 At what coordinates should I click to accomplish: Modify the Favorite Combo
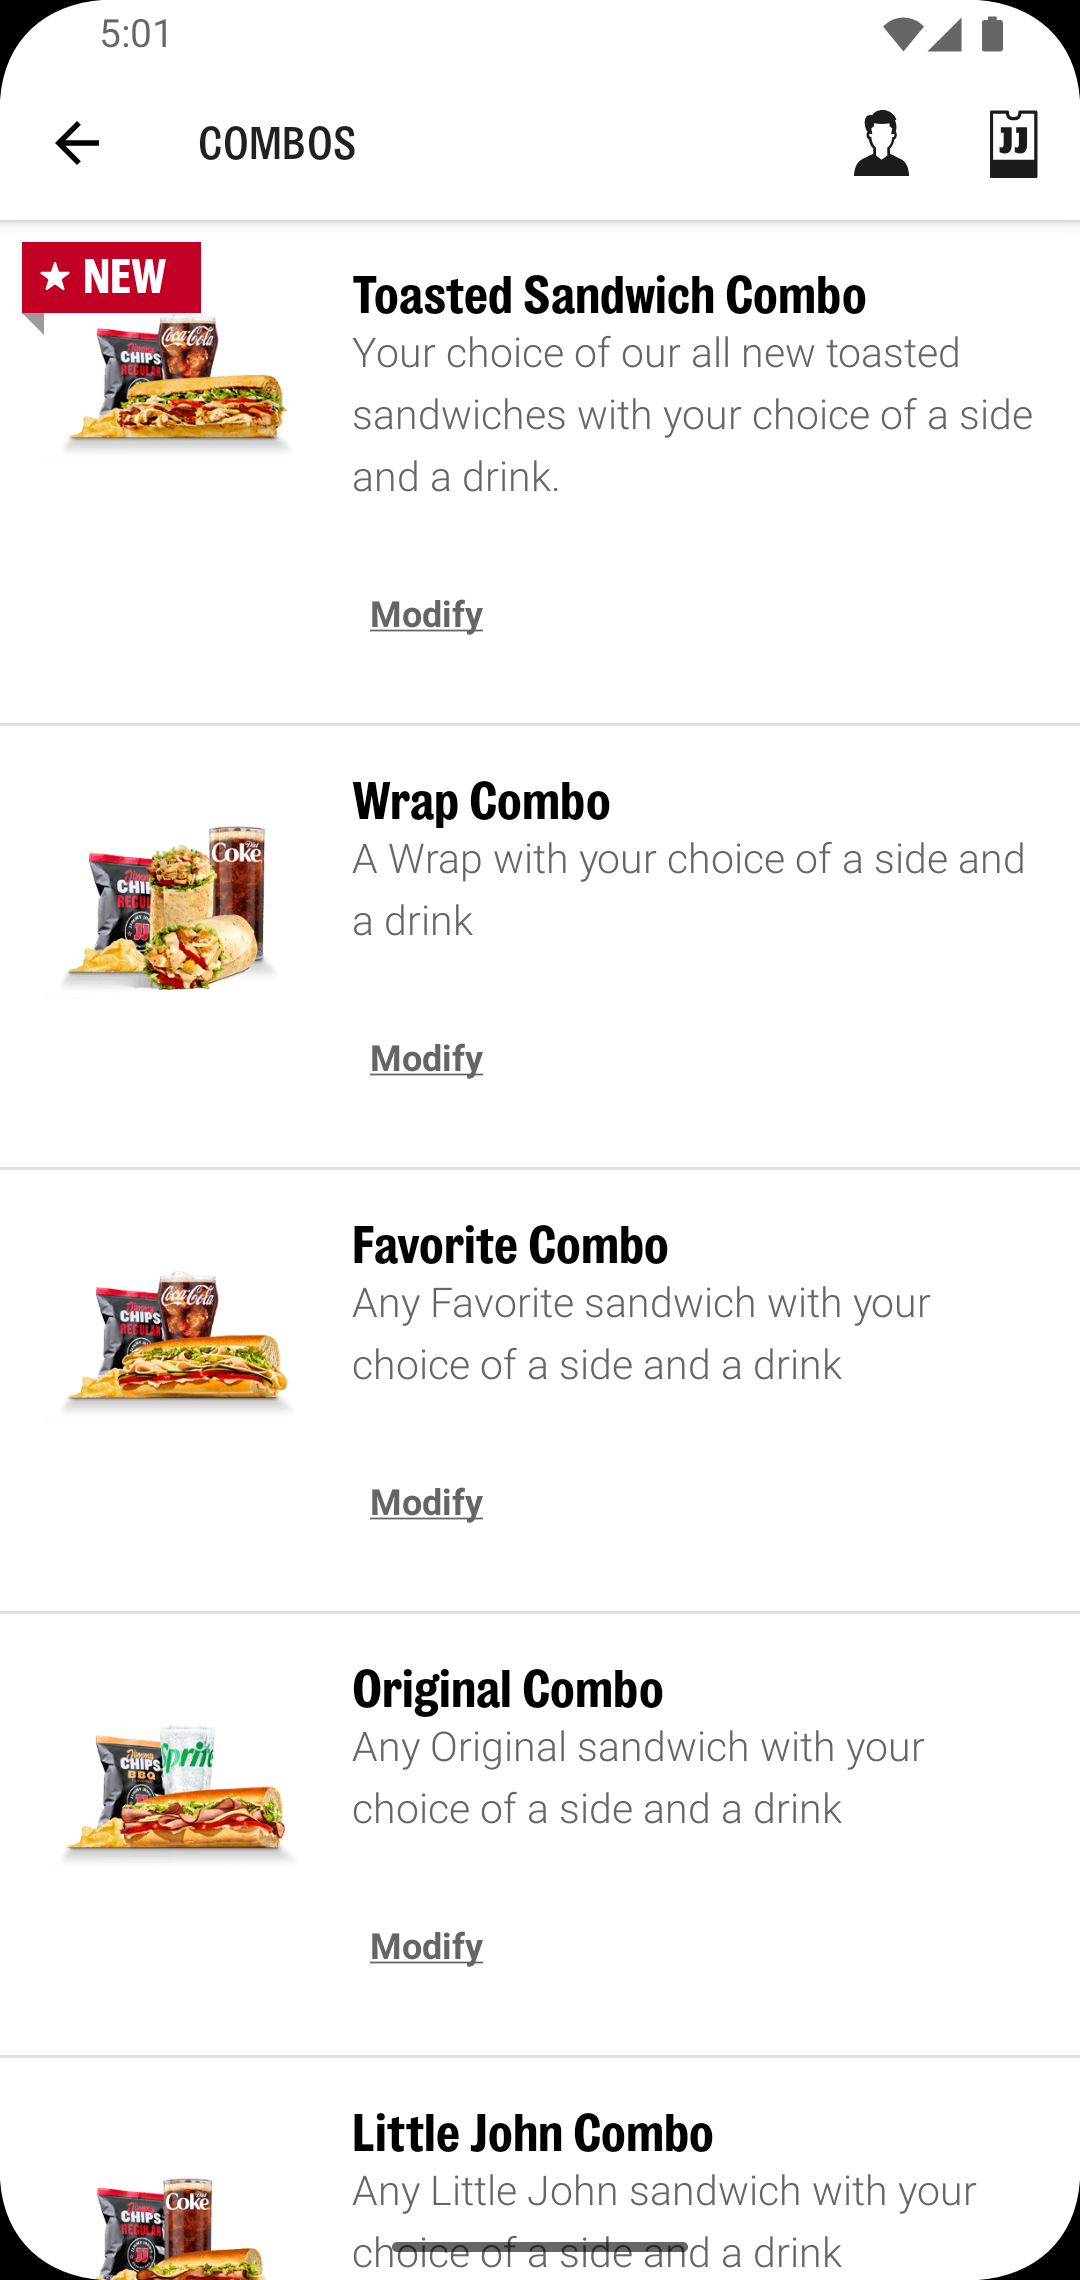(426, 1502)
